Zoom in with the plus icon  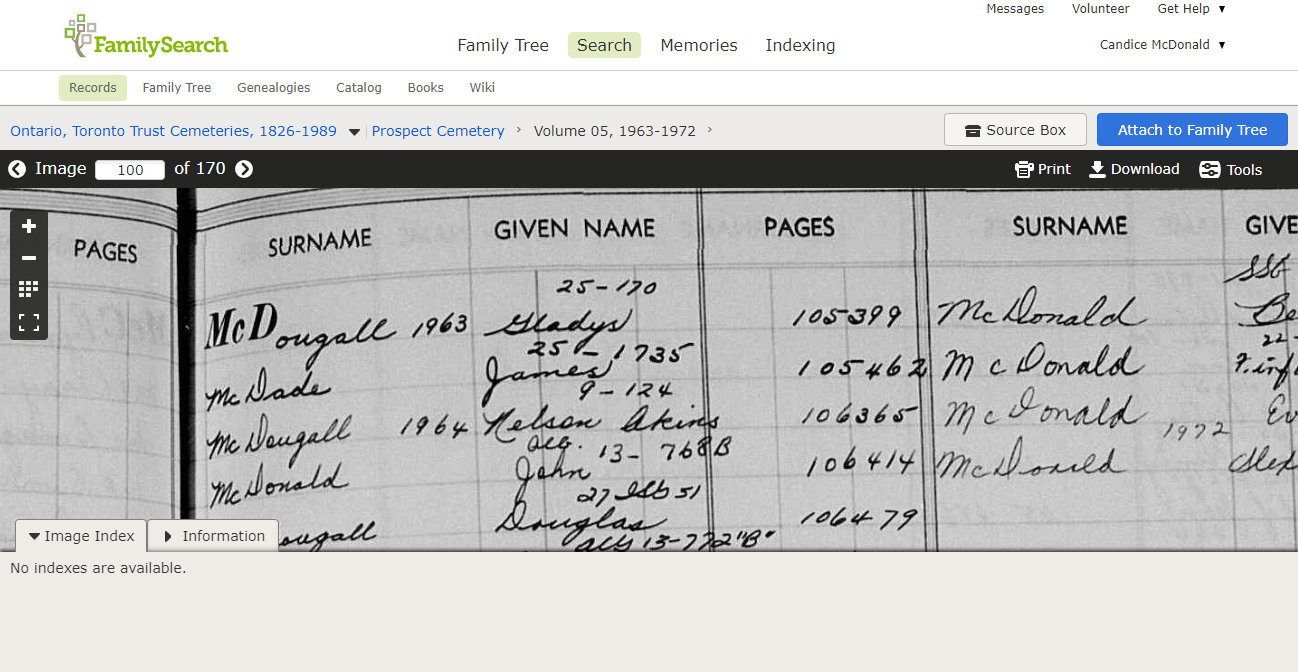(x=29, y=226)
